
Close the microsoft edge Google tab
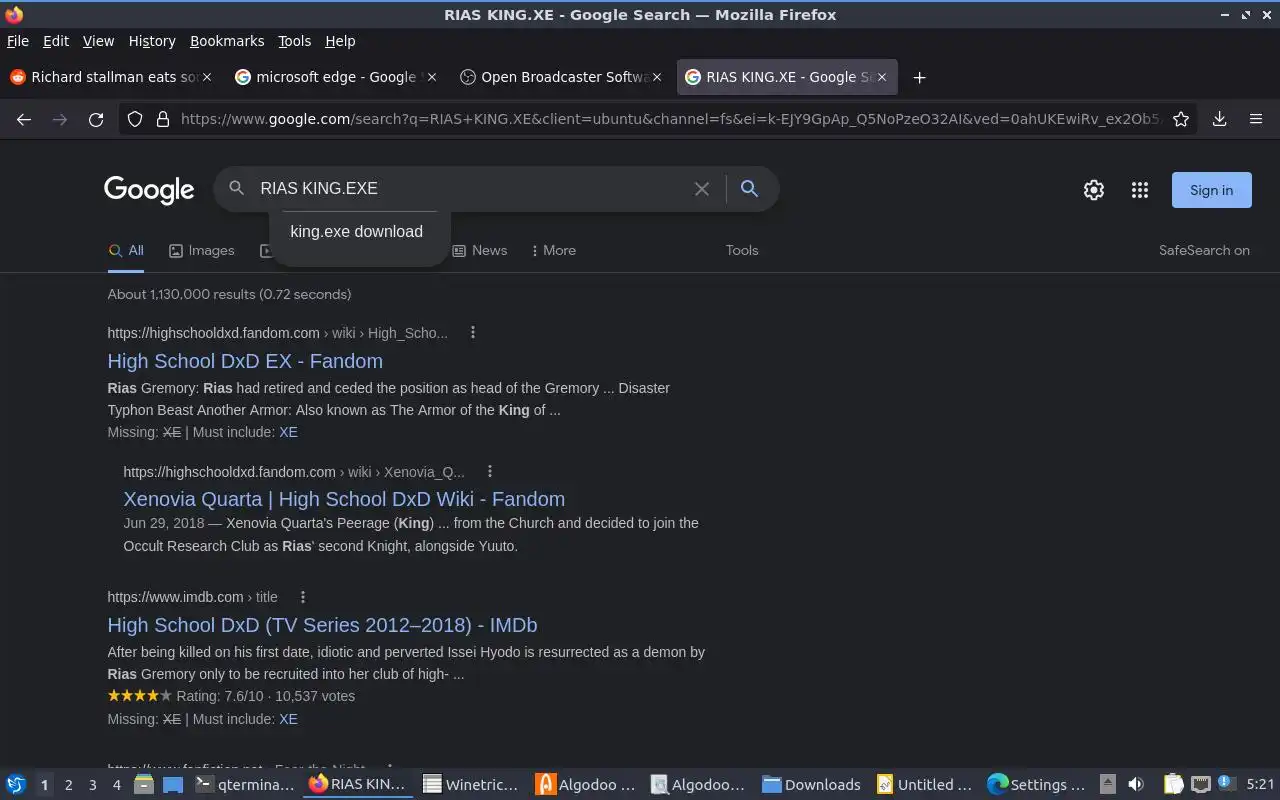[x=431, y=77]
